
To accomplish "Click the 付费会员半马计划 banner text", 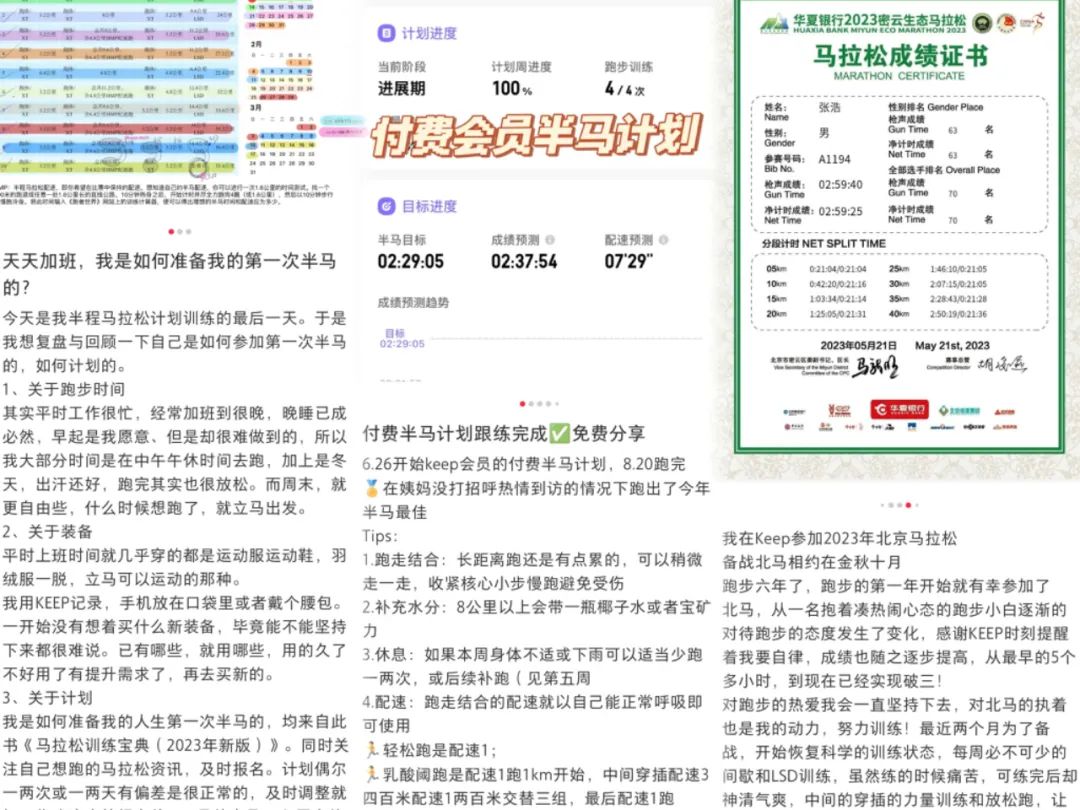I will point(535,138).
